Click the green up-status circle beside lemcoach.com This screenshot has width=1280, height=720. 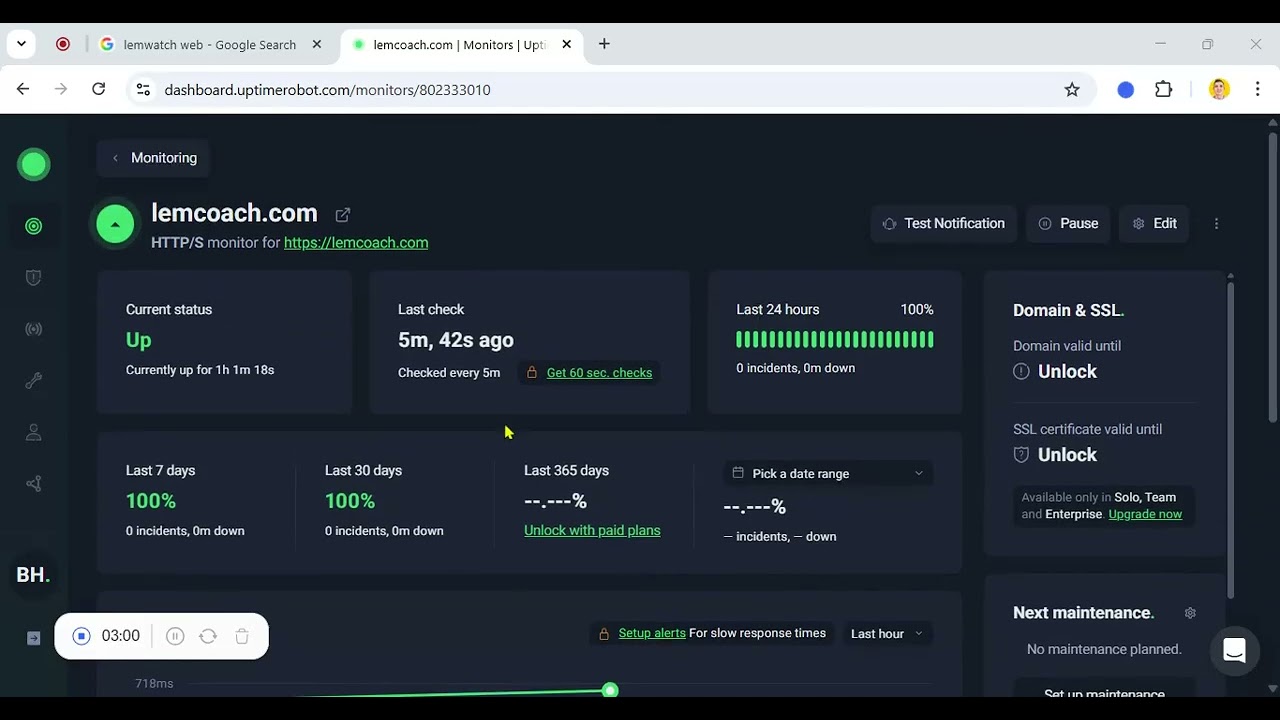pos(115,224)
